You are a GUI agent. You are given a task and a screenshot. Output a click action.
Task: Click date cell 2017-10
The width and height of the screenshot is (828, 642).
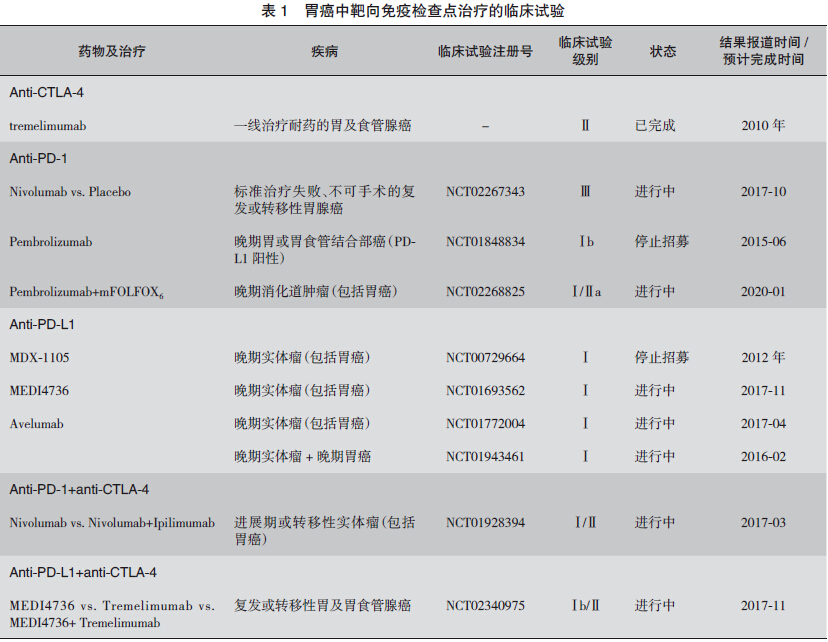coord(763,192)
